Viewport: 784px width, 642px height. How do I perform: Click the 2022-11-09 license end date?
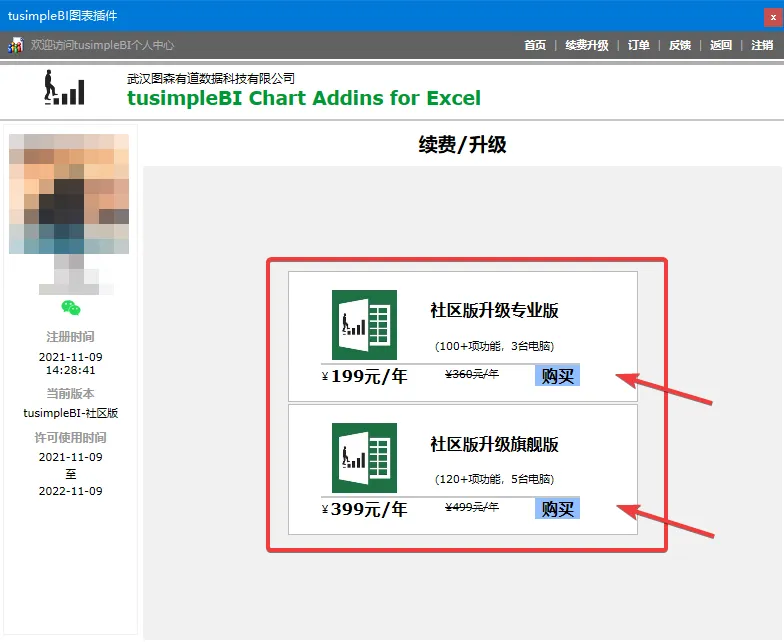pyautogui.click(x=70, y=491)
